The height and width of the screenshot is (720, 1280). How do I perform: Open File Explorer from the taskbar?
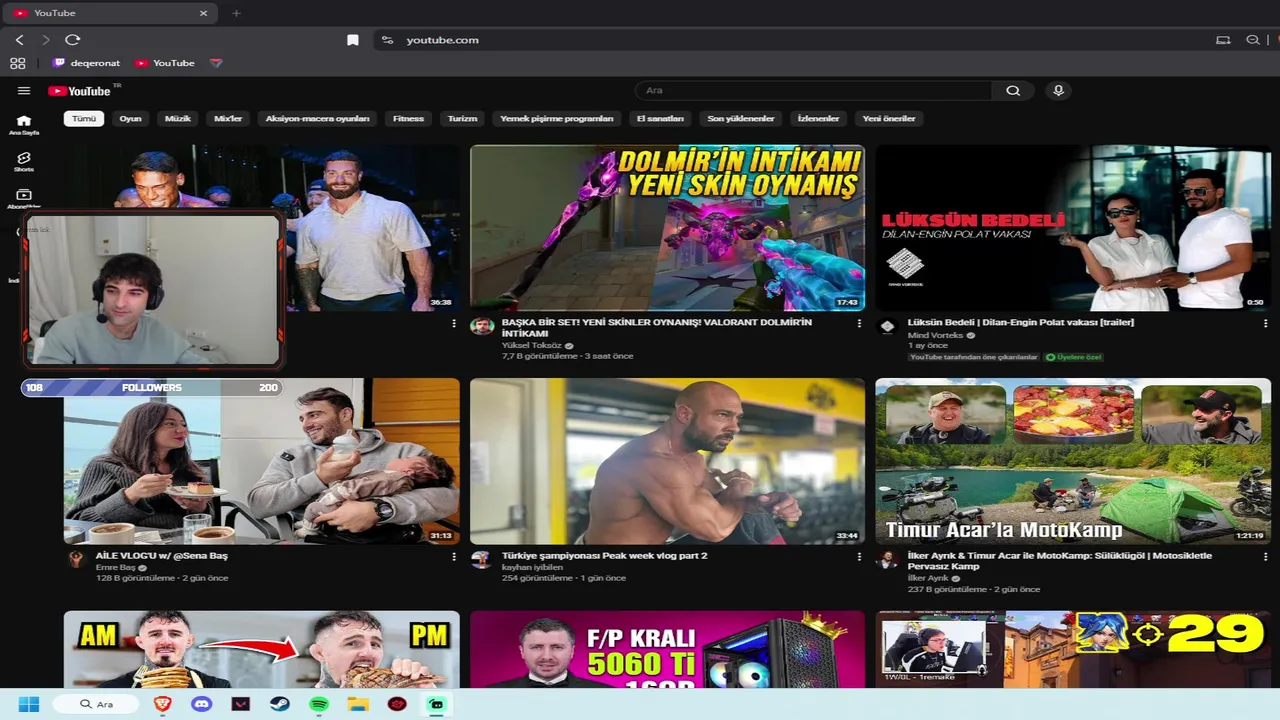(357, 704)
